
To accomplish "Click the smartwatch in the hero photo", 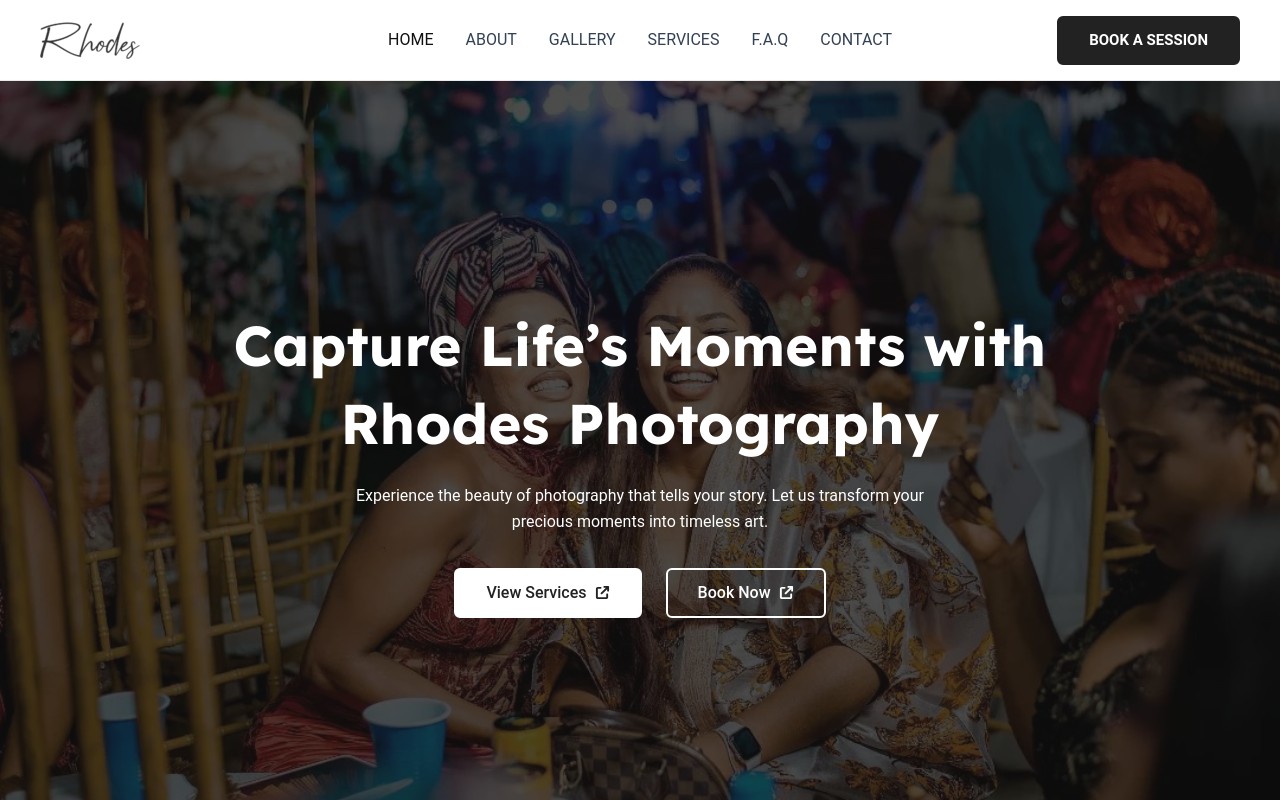I will click(x=739, y=743).
